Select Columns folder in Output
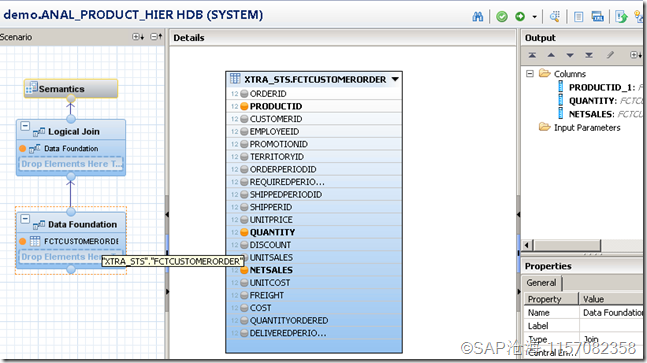The image size is (647, 363). tap(569, 74)
